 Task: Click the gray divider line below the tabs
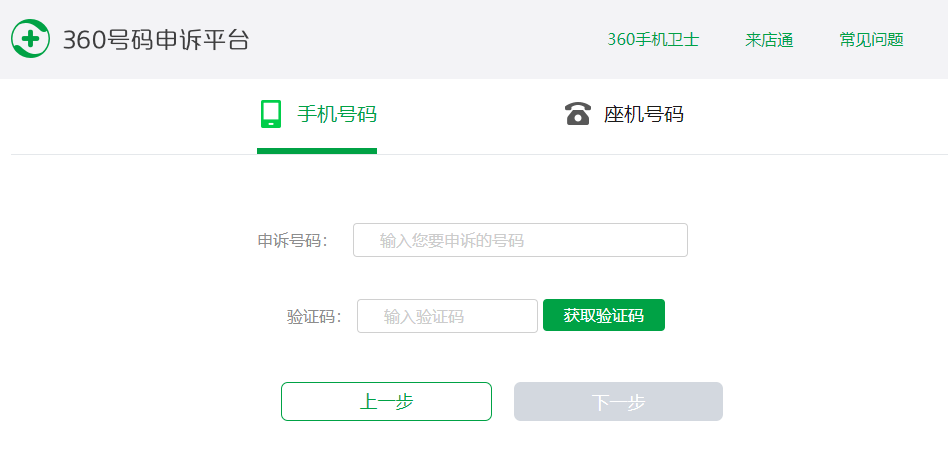point(700,155)
